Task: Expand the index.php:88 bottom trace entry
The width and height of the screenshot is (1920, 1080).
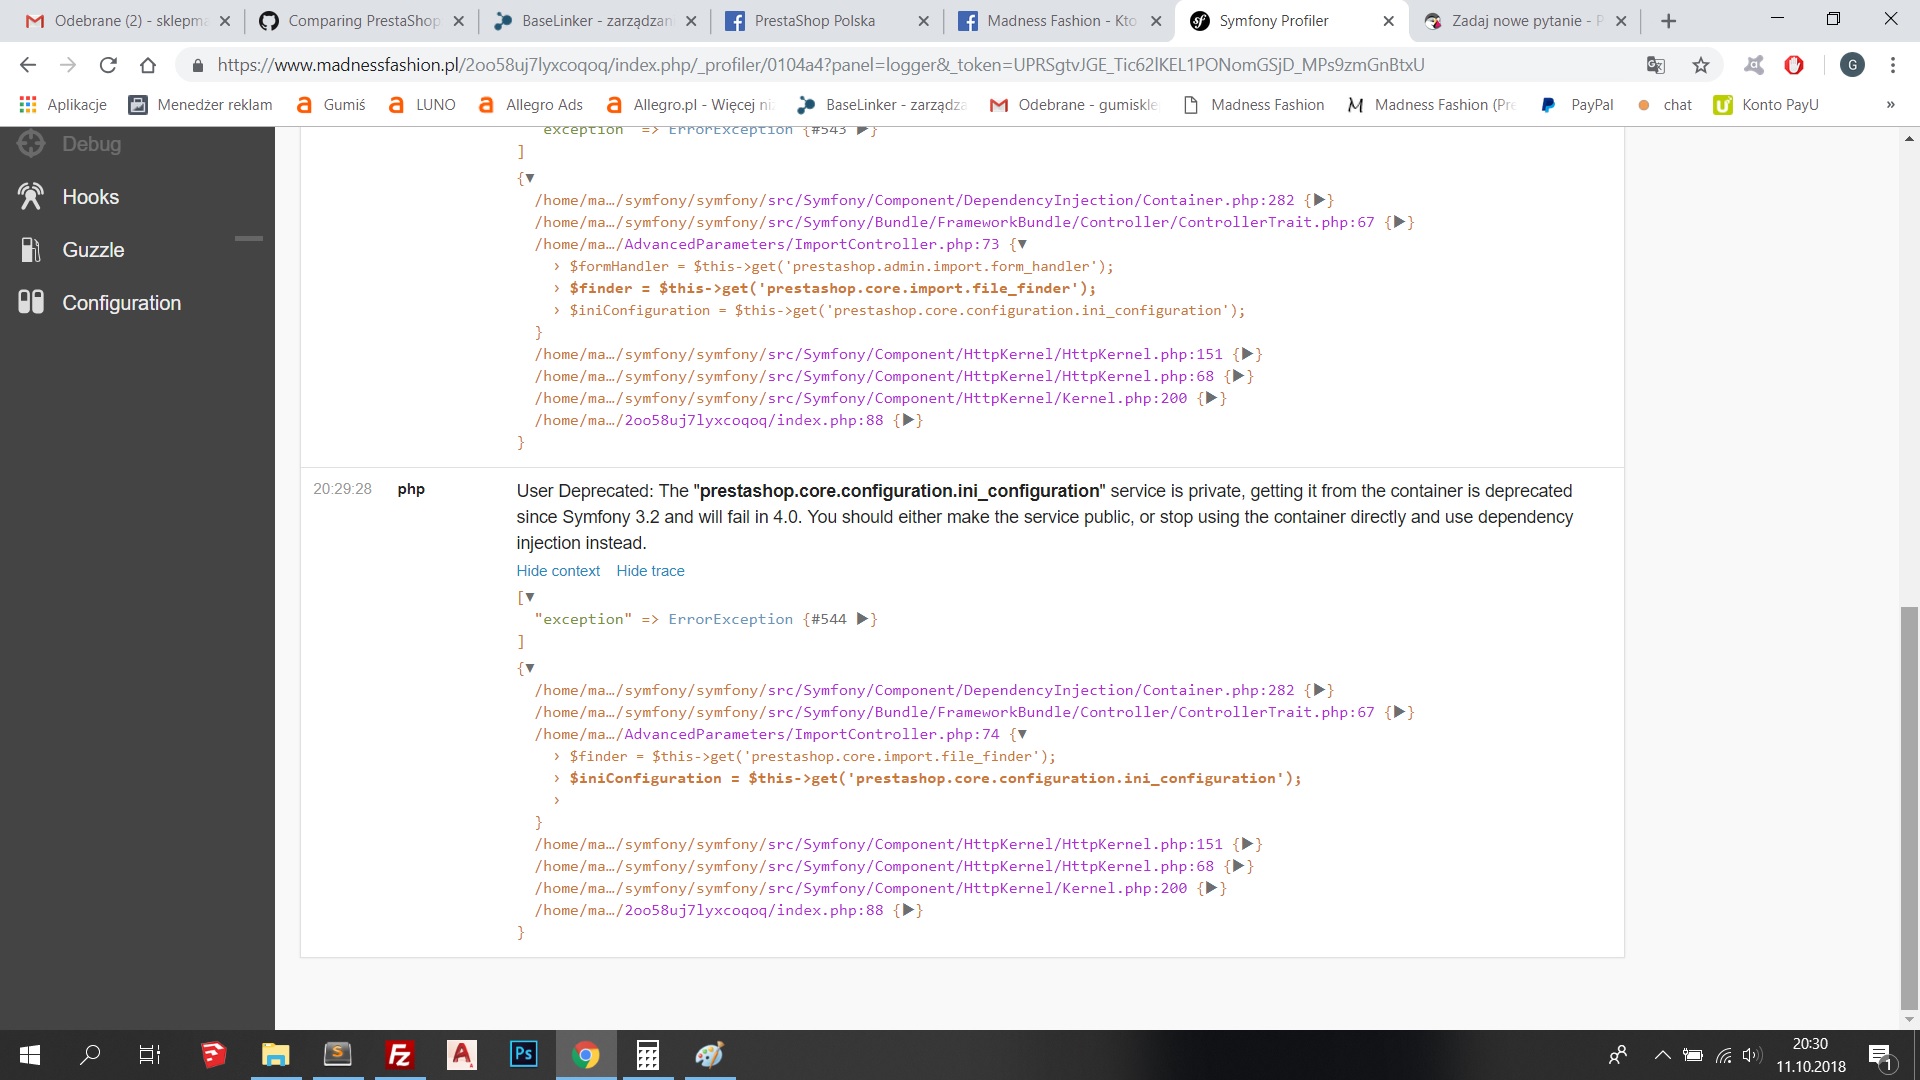Action: click(x=908, y=910)
